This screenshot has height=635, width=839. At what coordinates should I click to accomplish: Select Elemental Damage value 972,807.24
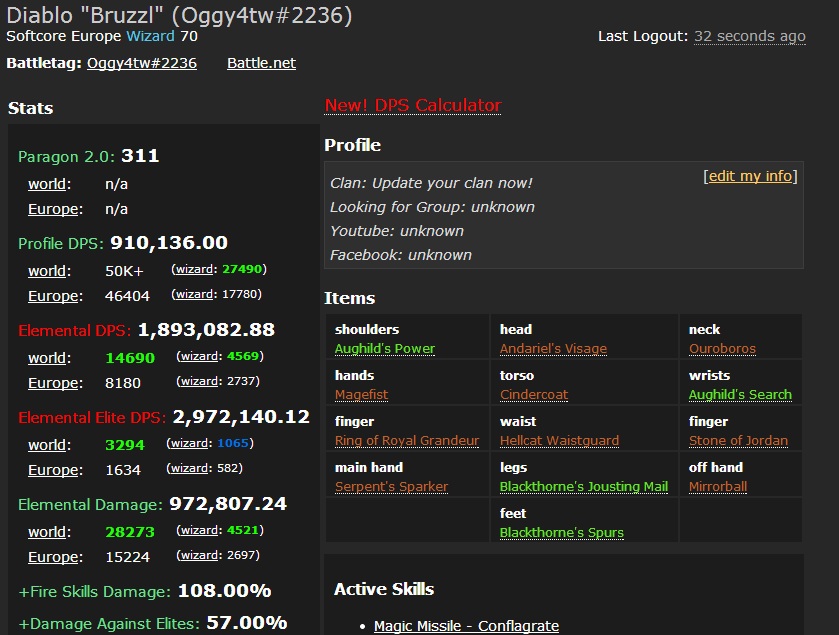point(228,504)
